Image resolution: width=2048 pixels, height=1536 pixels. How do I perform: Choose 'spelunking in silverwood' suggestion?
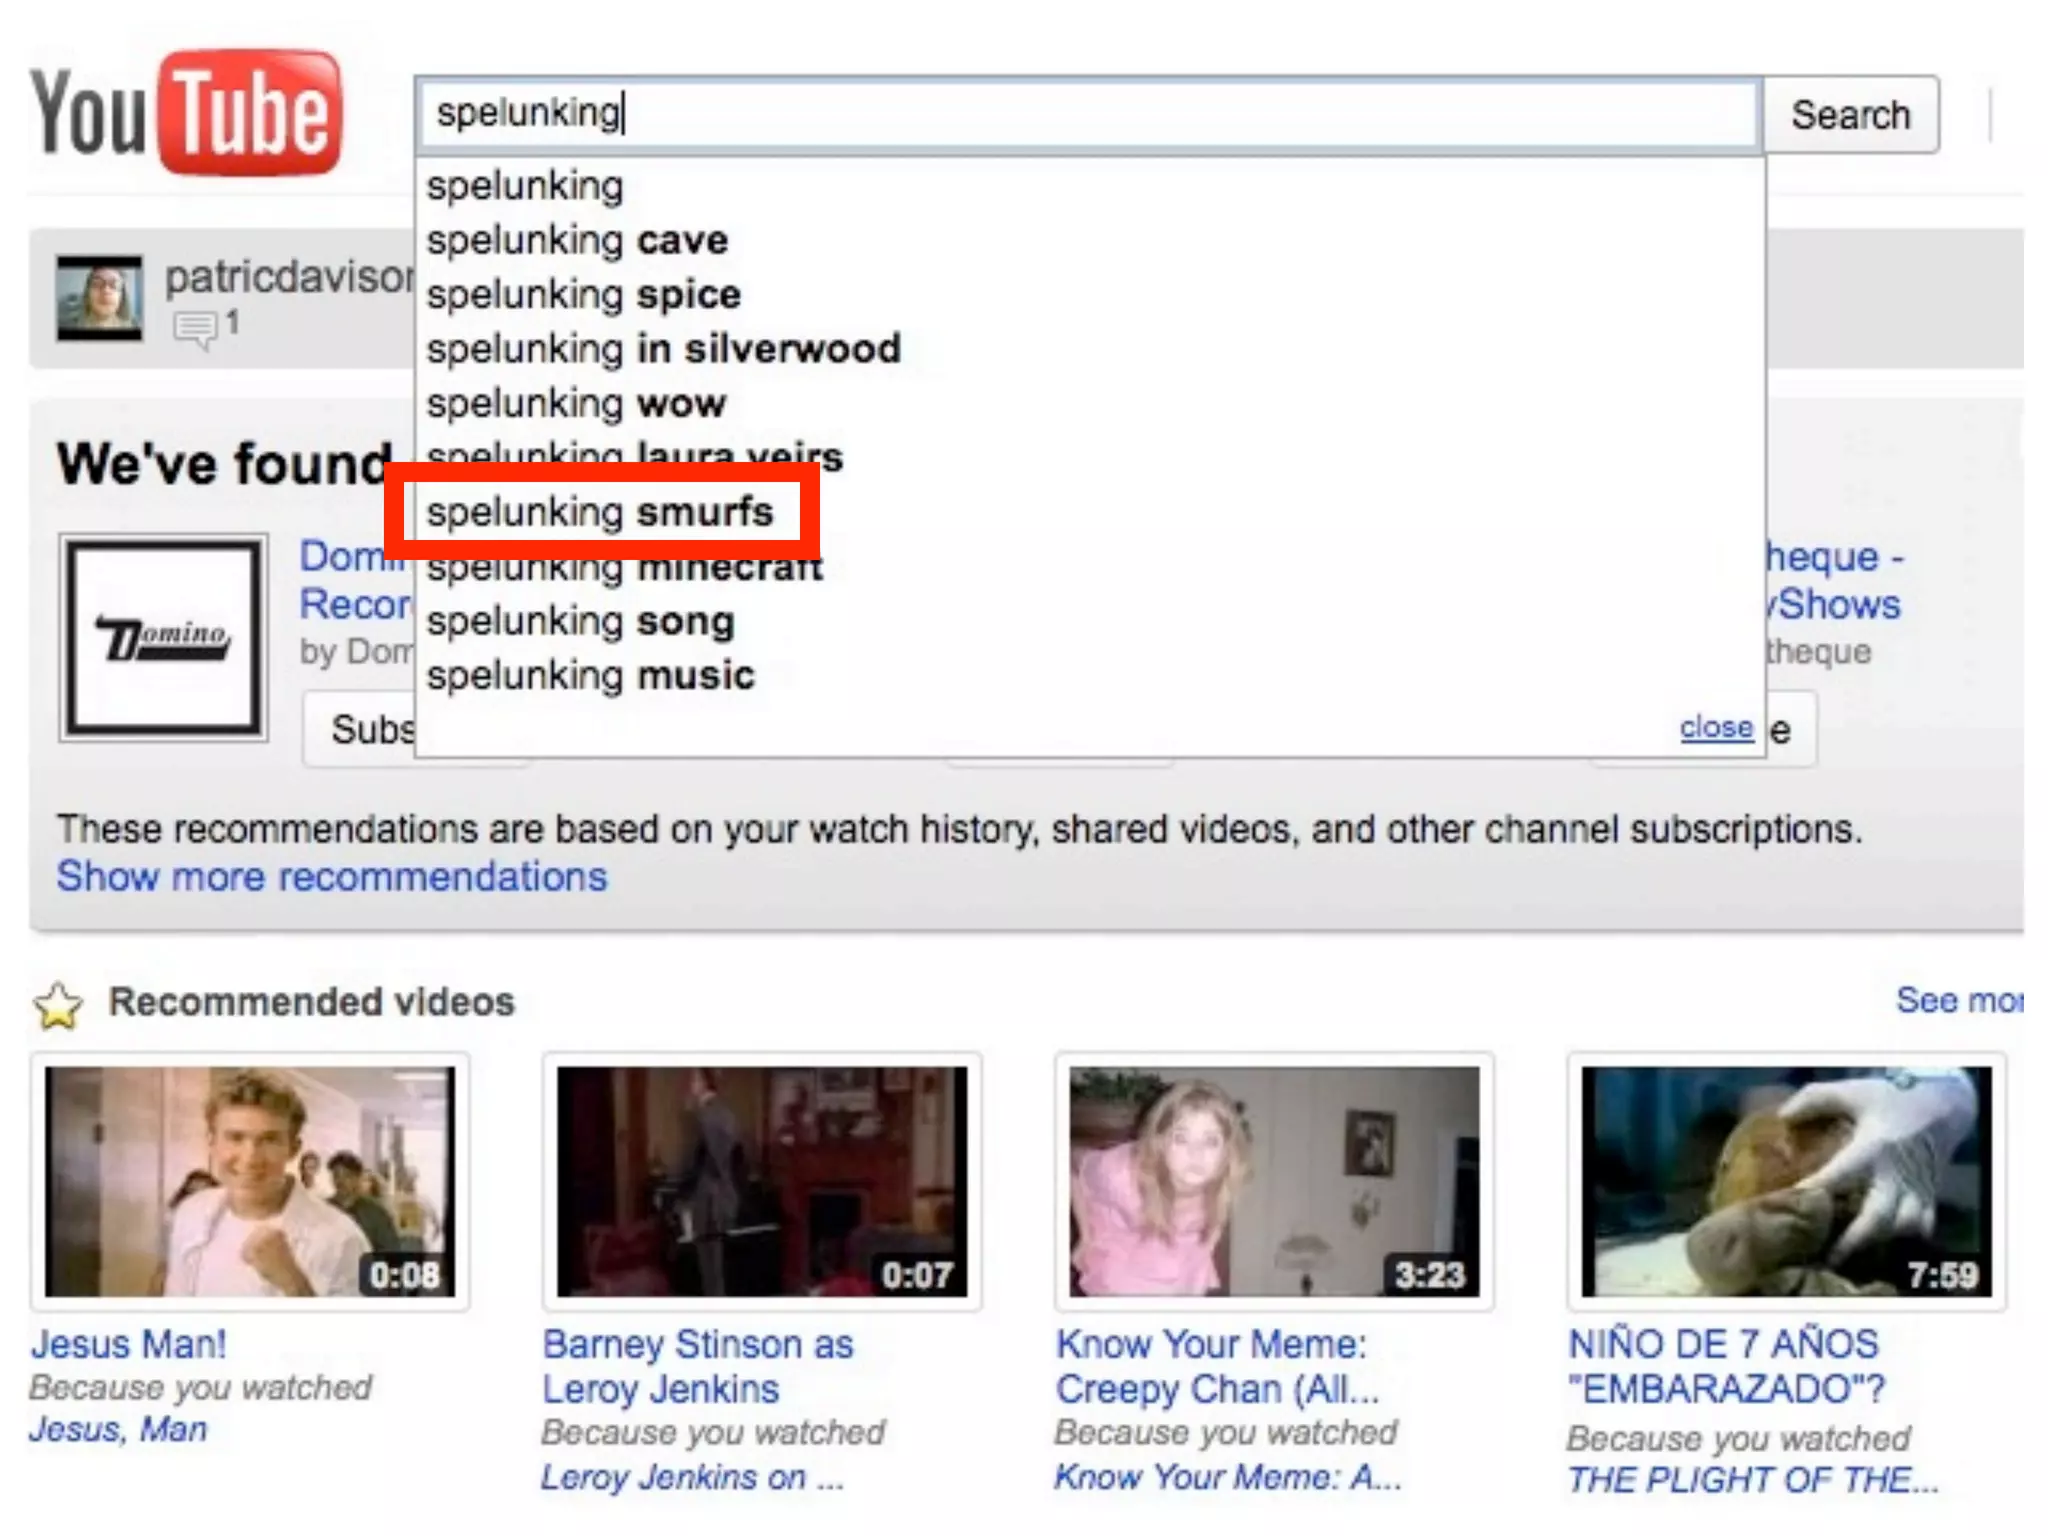[663, 349]
